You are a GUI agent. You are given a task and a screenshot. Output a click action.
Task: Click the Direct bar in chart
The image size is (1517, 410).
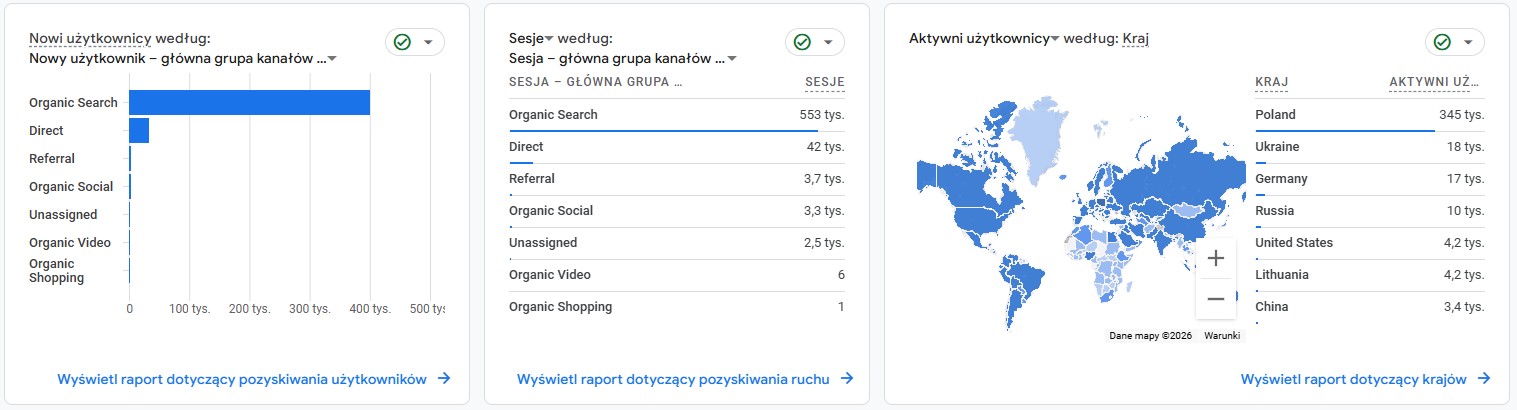click(x=139, y=130)
